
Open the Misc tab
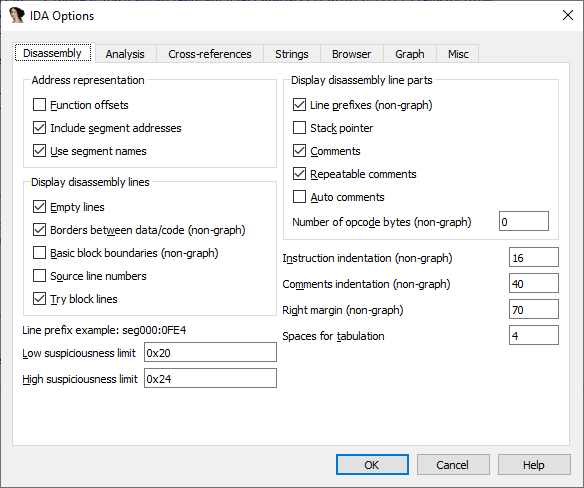click(x=458, y=54)
